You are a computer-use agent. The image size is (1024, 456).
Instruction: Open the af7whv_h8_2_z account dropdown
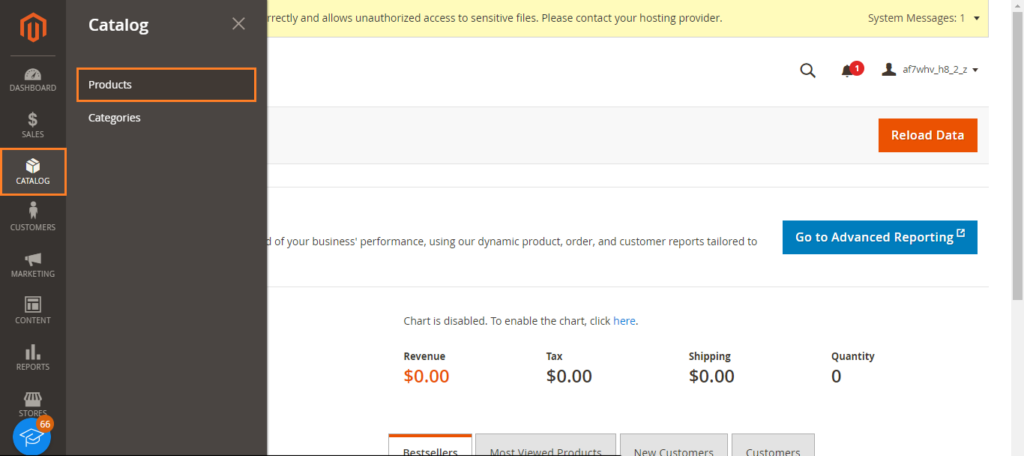tap(930, 70)
